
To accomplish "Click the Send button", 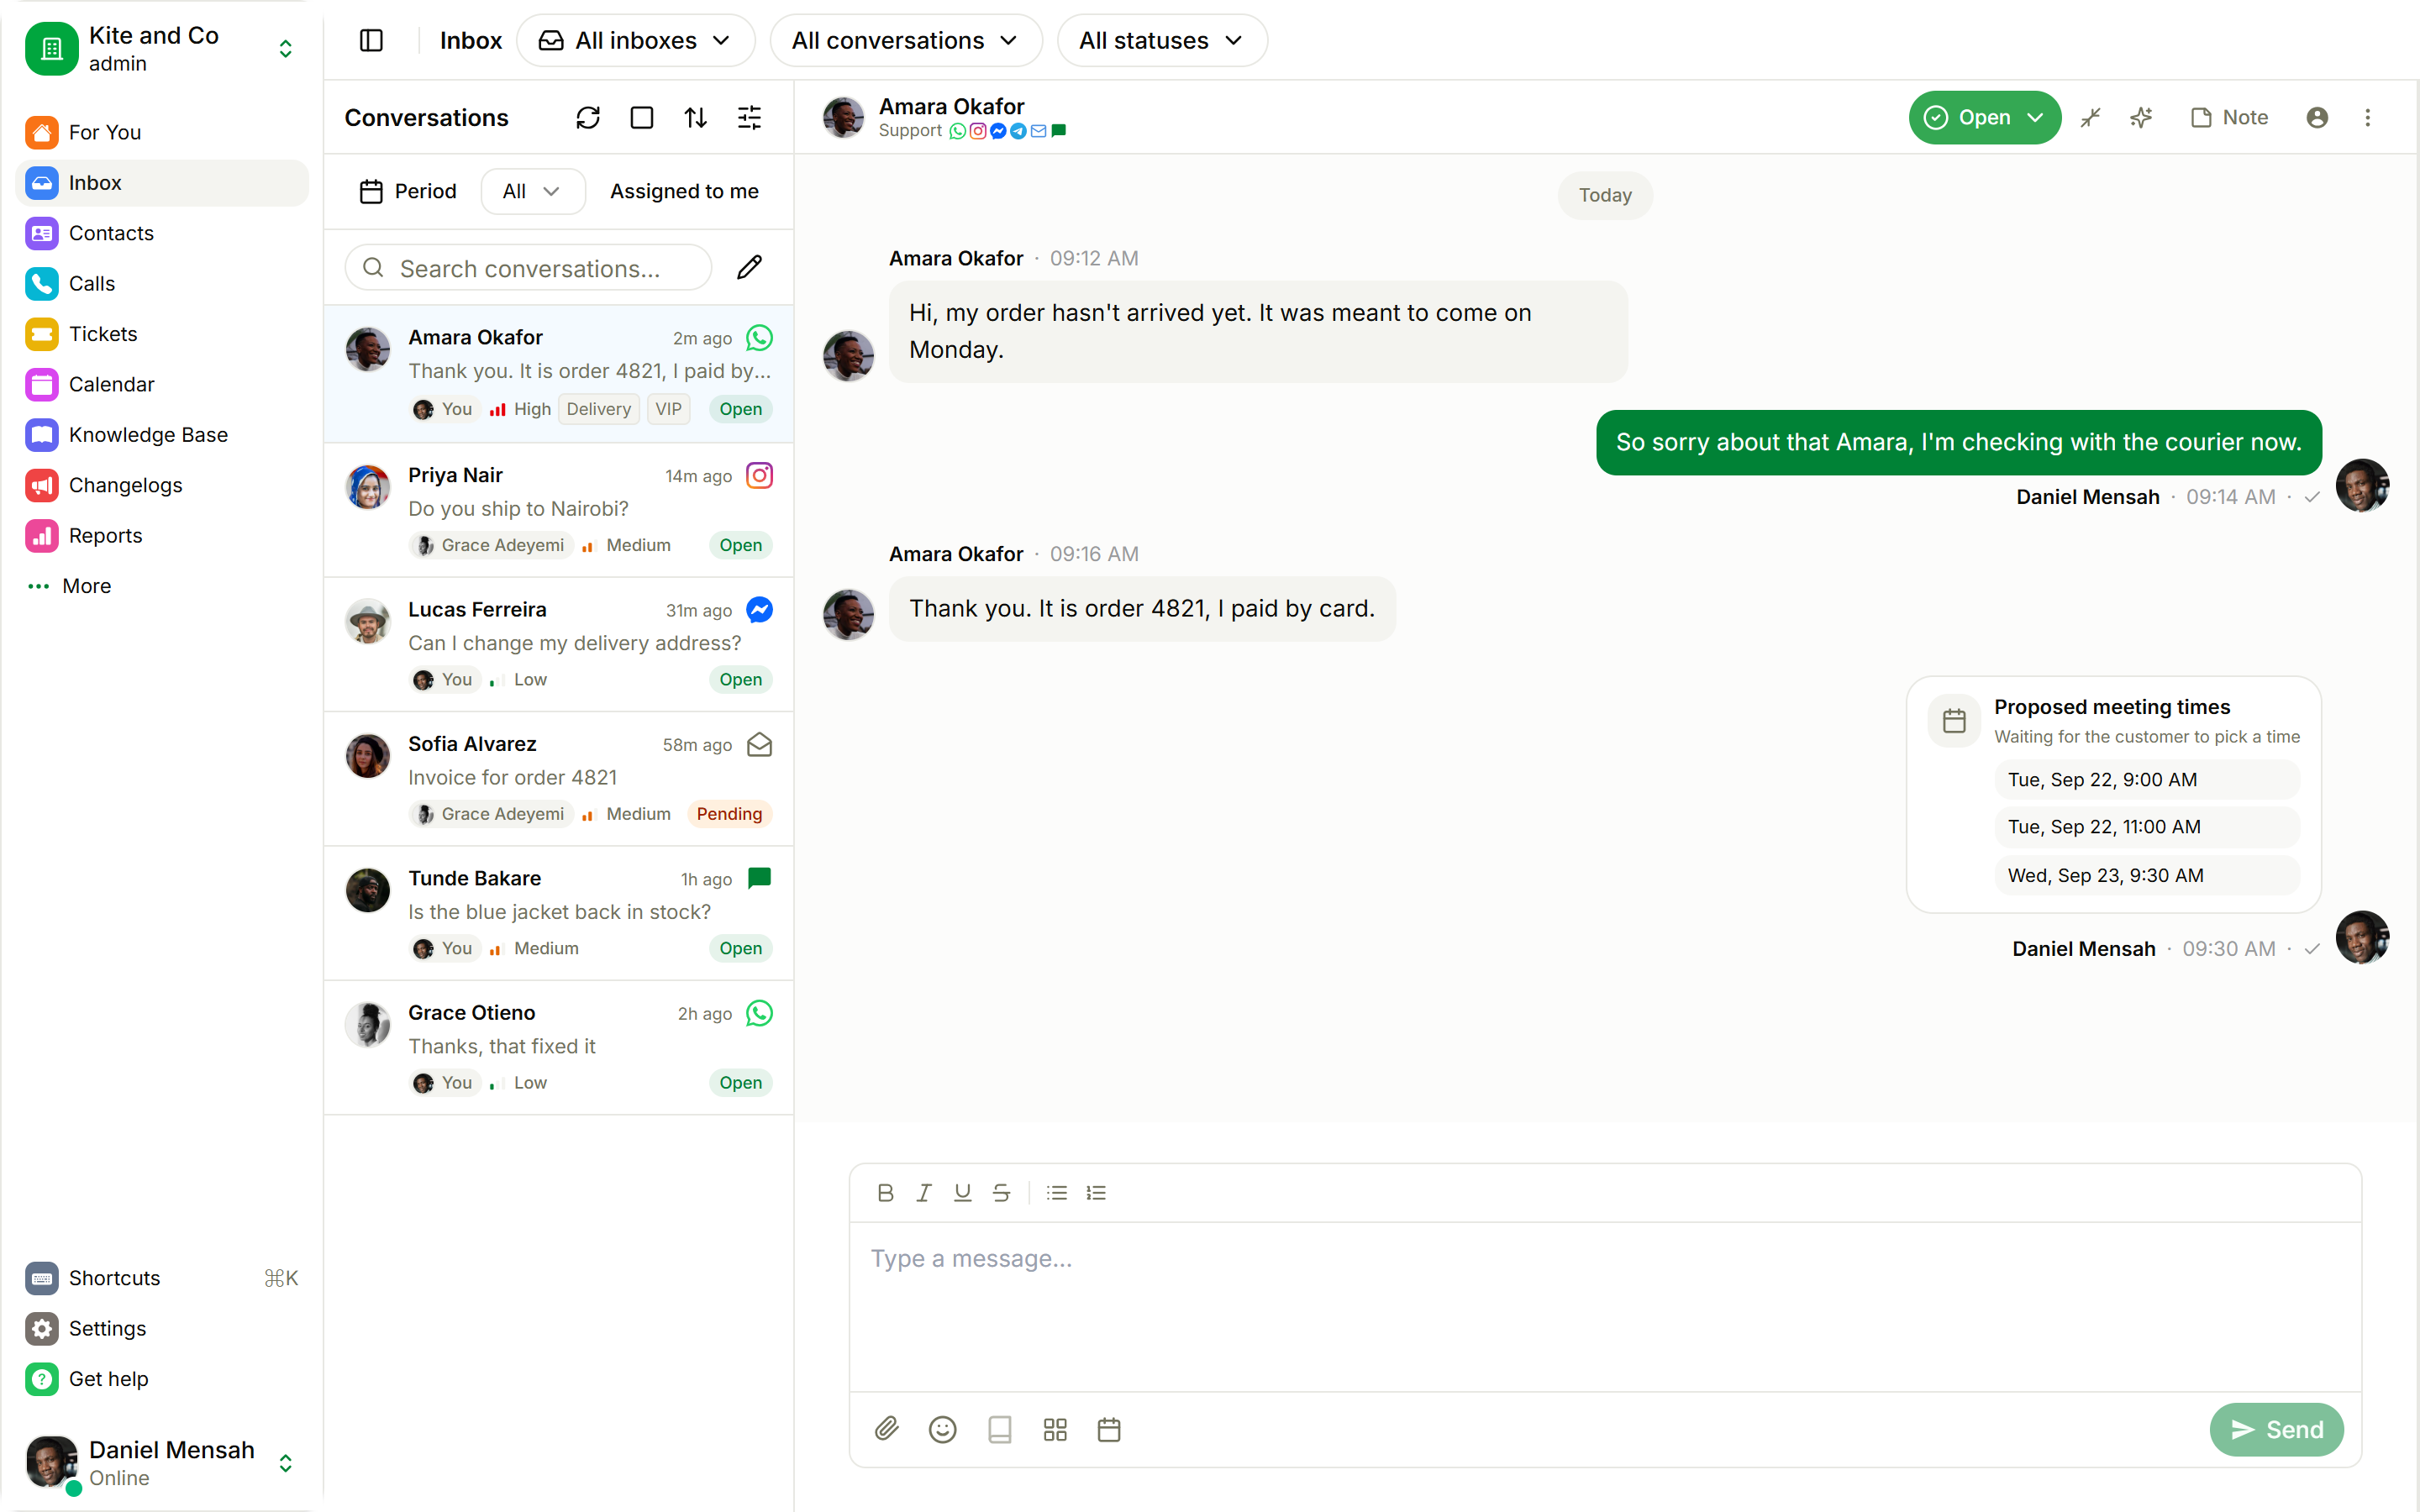I will tap(2276, 1429).
